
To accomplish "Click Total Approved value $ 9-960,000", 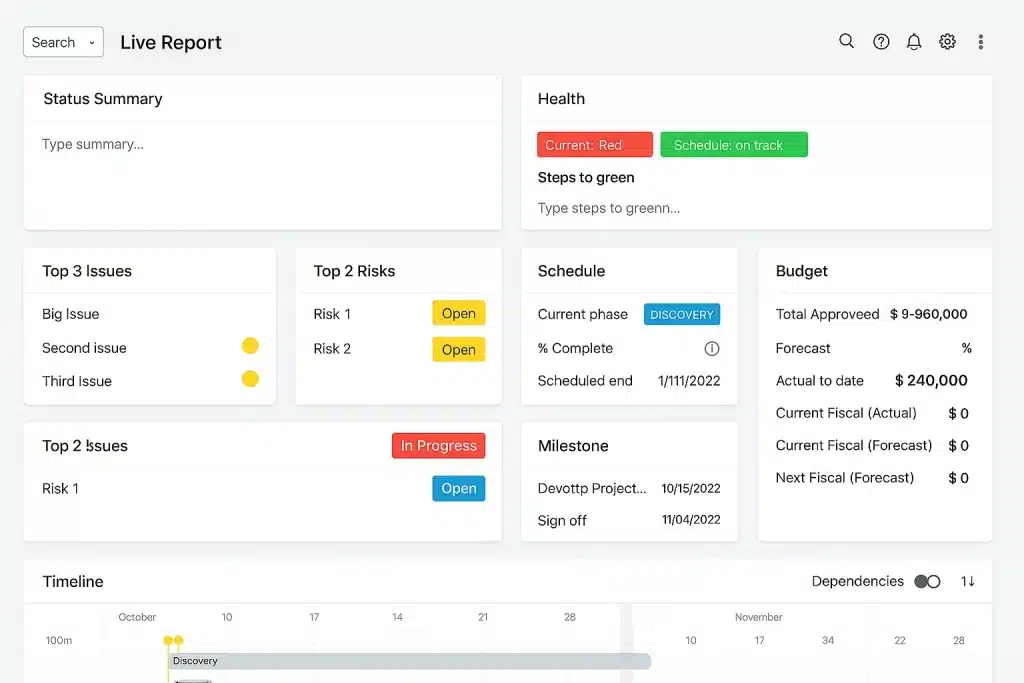I will click(x=928, y=314).
